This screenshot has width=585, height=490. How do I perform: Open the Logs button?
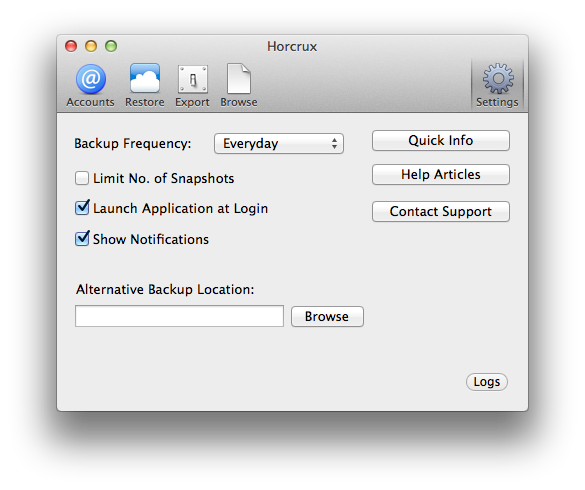(x=487, y=382)
